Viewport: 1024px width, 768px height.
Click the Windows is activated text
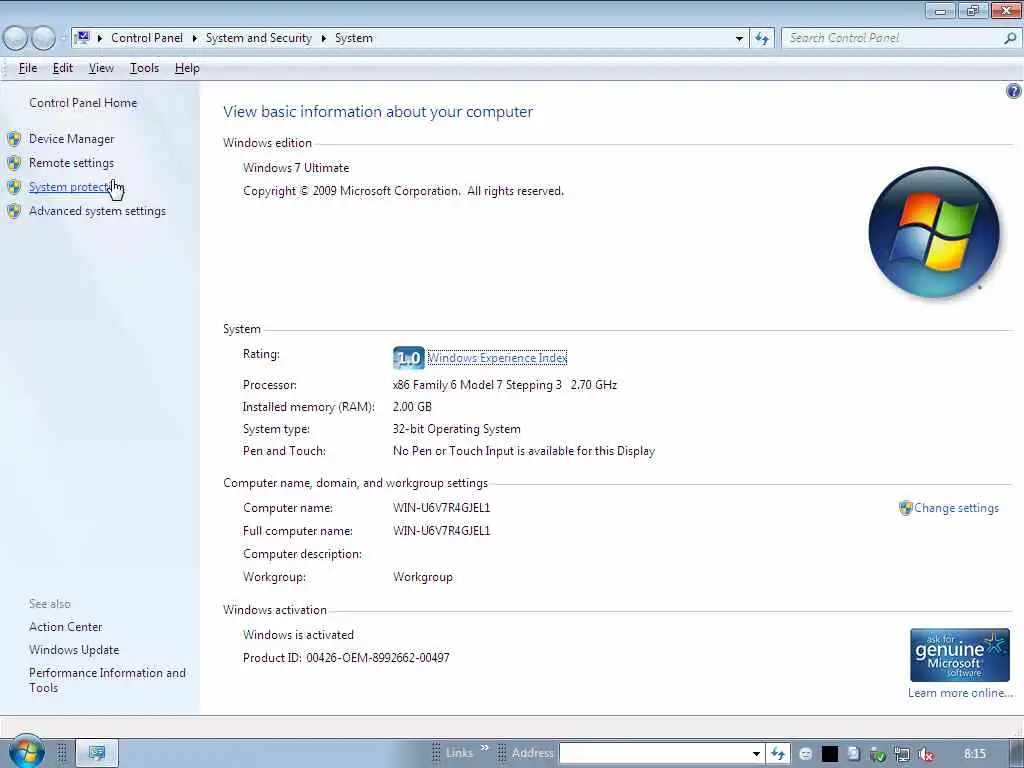[298, 635]
